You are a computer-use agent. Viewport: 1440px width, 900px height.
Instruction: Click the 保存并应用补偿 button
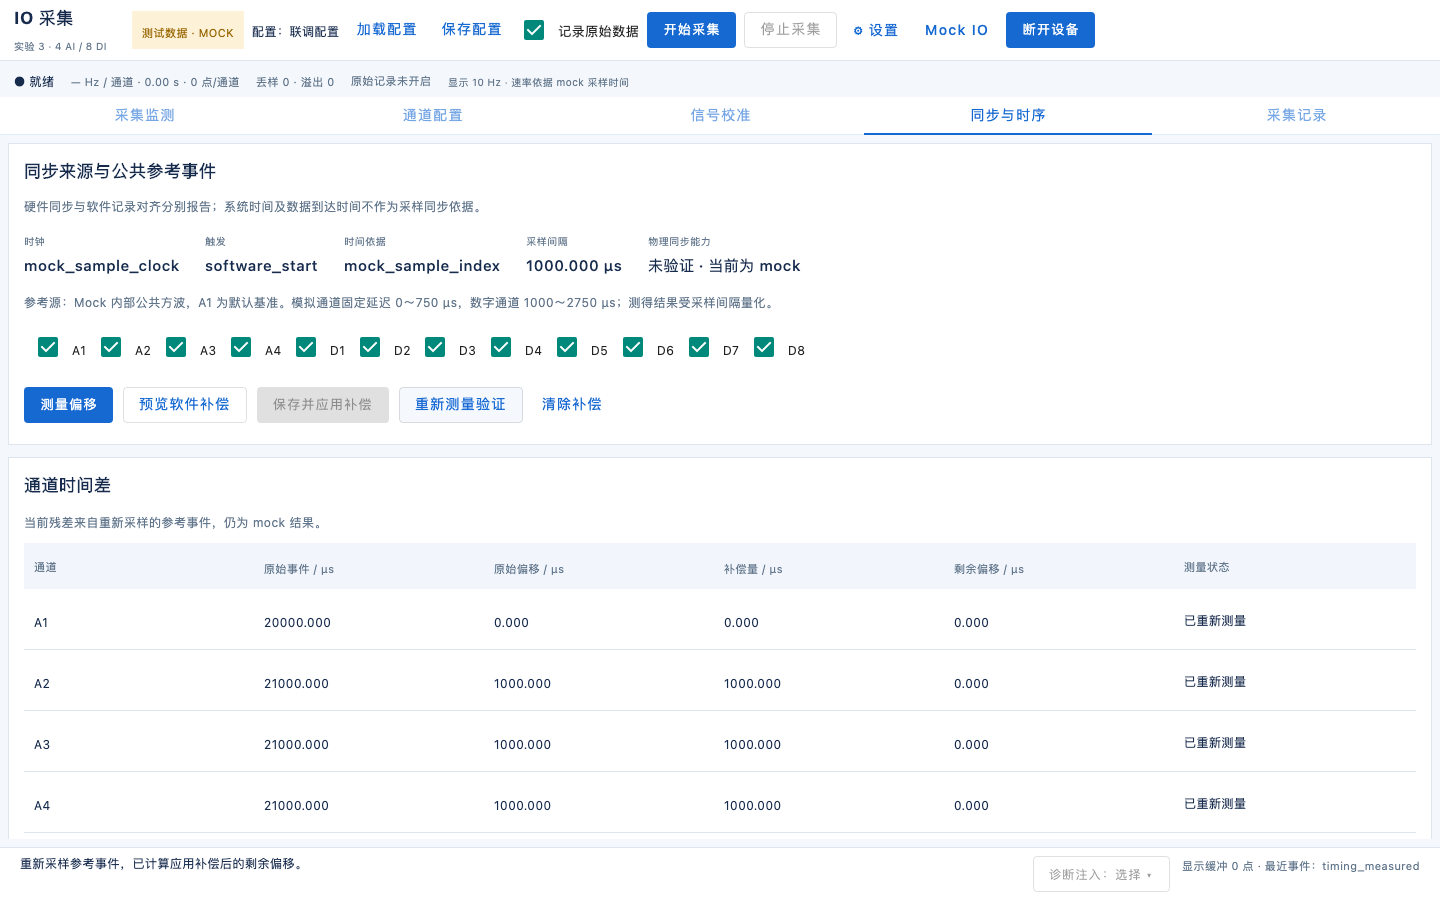coord(322,405)
